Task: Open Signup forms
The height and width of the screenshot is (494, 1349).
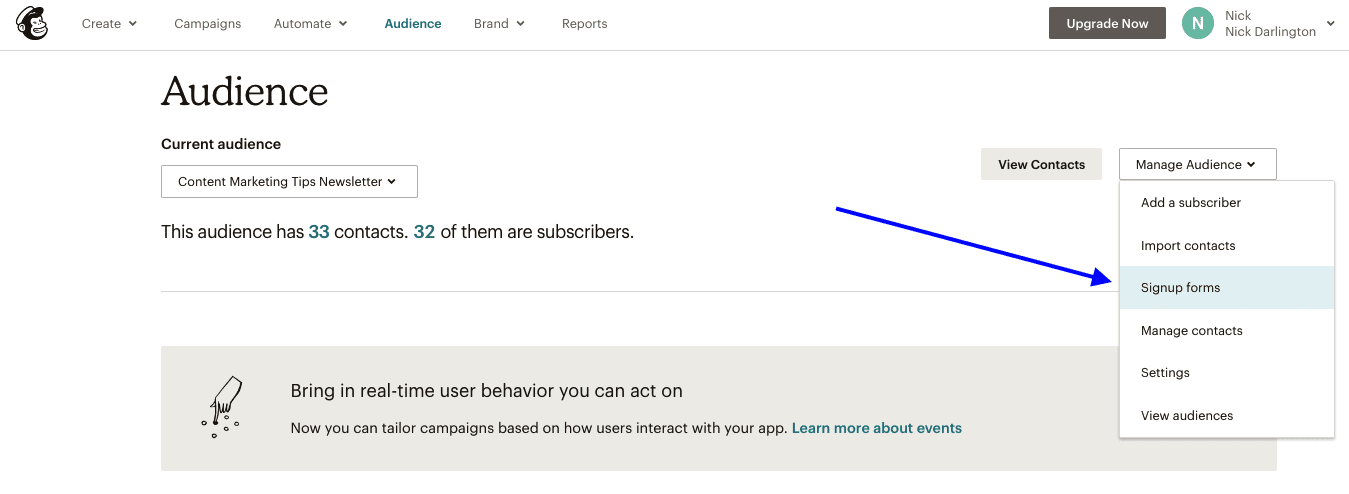Action: tap(1227, 288)
